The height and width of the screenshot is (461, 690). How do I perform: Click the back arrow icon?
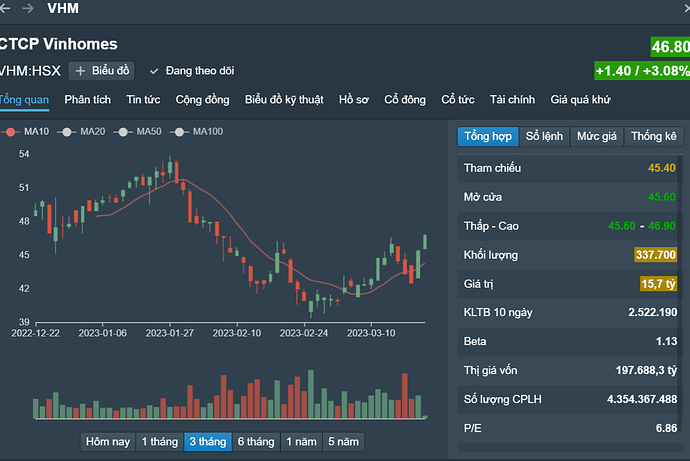5,8
